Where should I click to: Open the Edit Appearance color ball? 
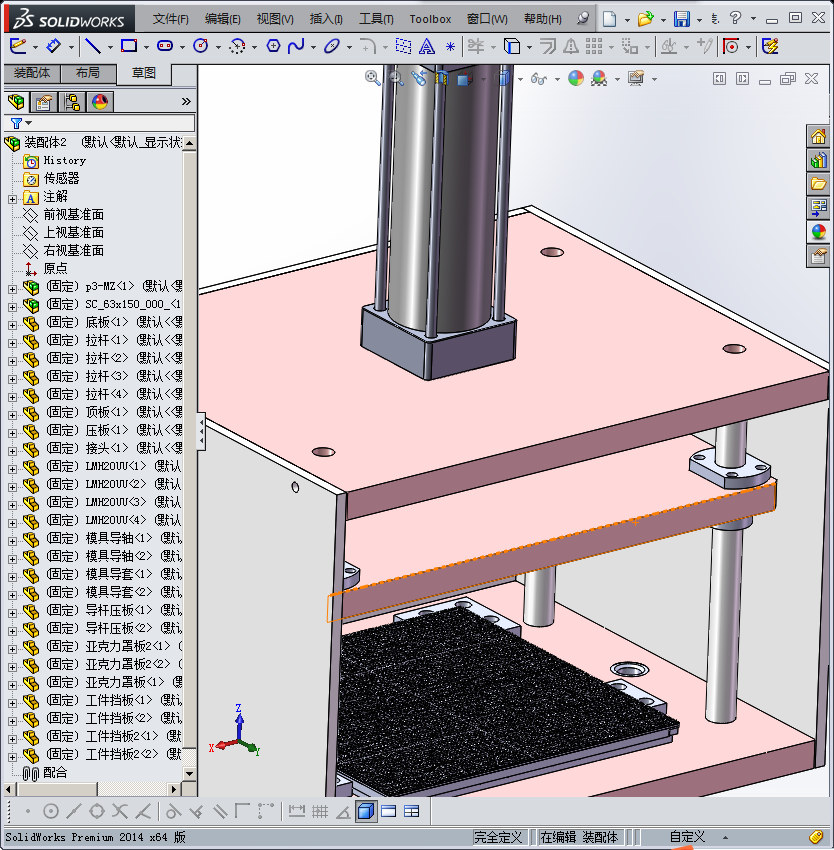(576, 78)
